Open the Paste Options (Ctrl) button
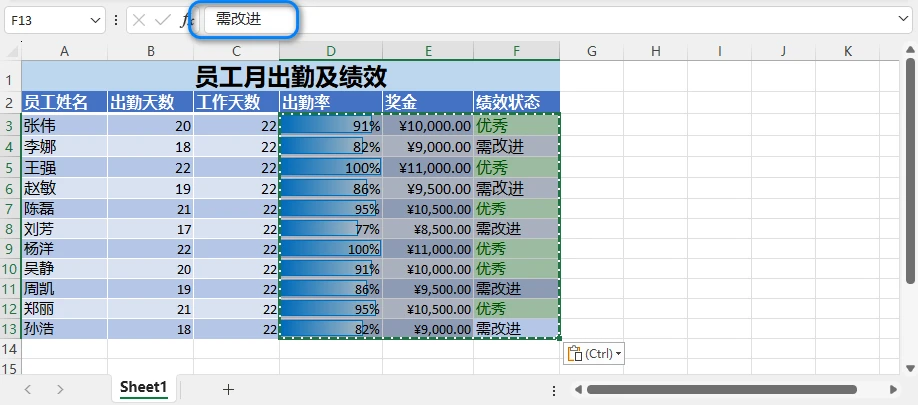 coord(594,353)
